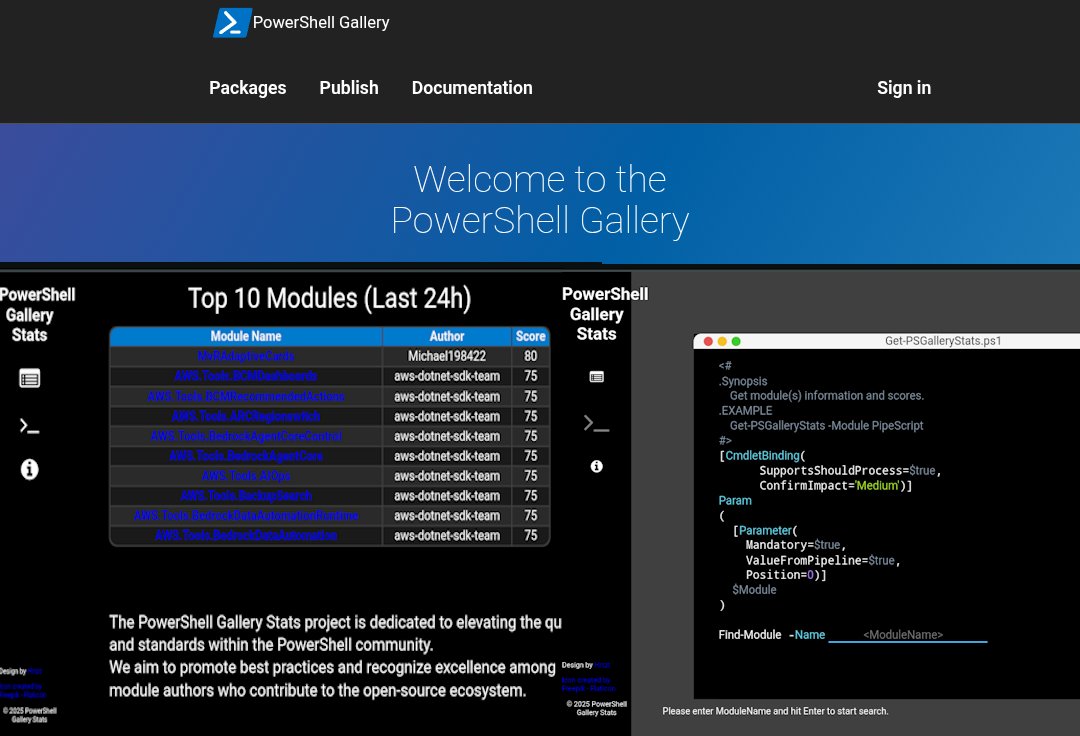Click score 75 in AWS.Tools.BackupSearch row
The height and width of the screenshot is (736, 1080).
(530, 496)
